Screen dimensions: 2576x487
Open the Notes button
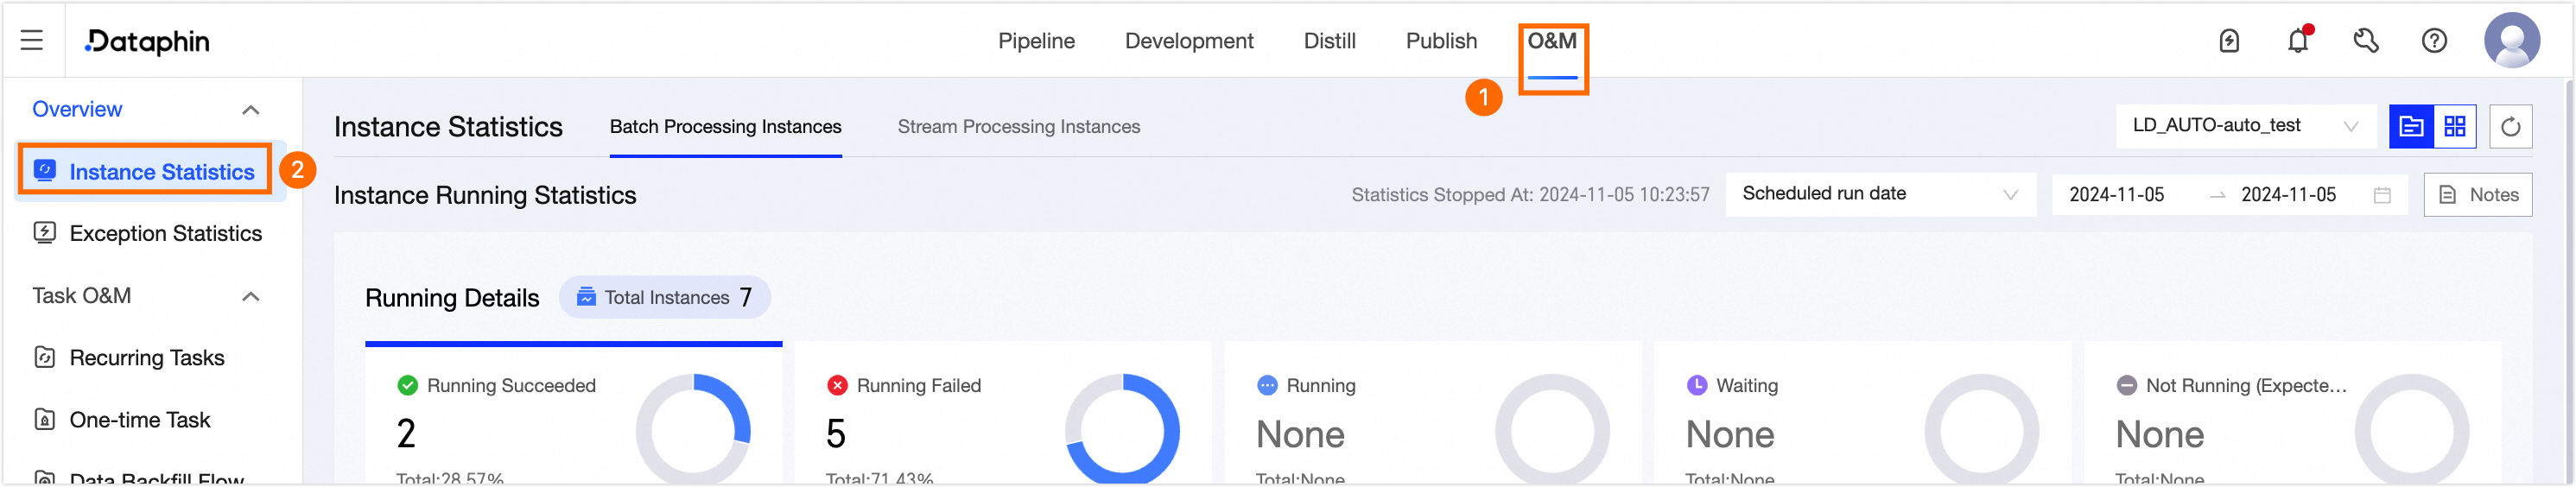click(x=2477, y=195)
